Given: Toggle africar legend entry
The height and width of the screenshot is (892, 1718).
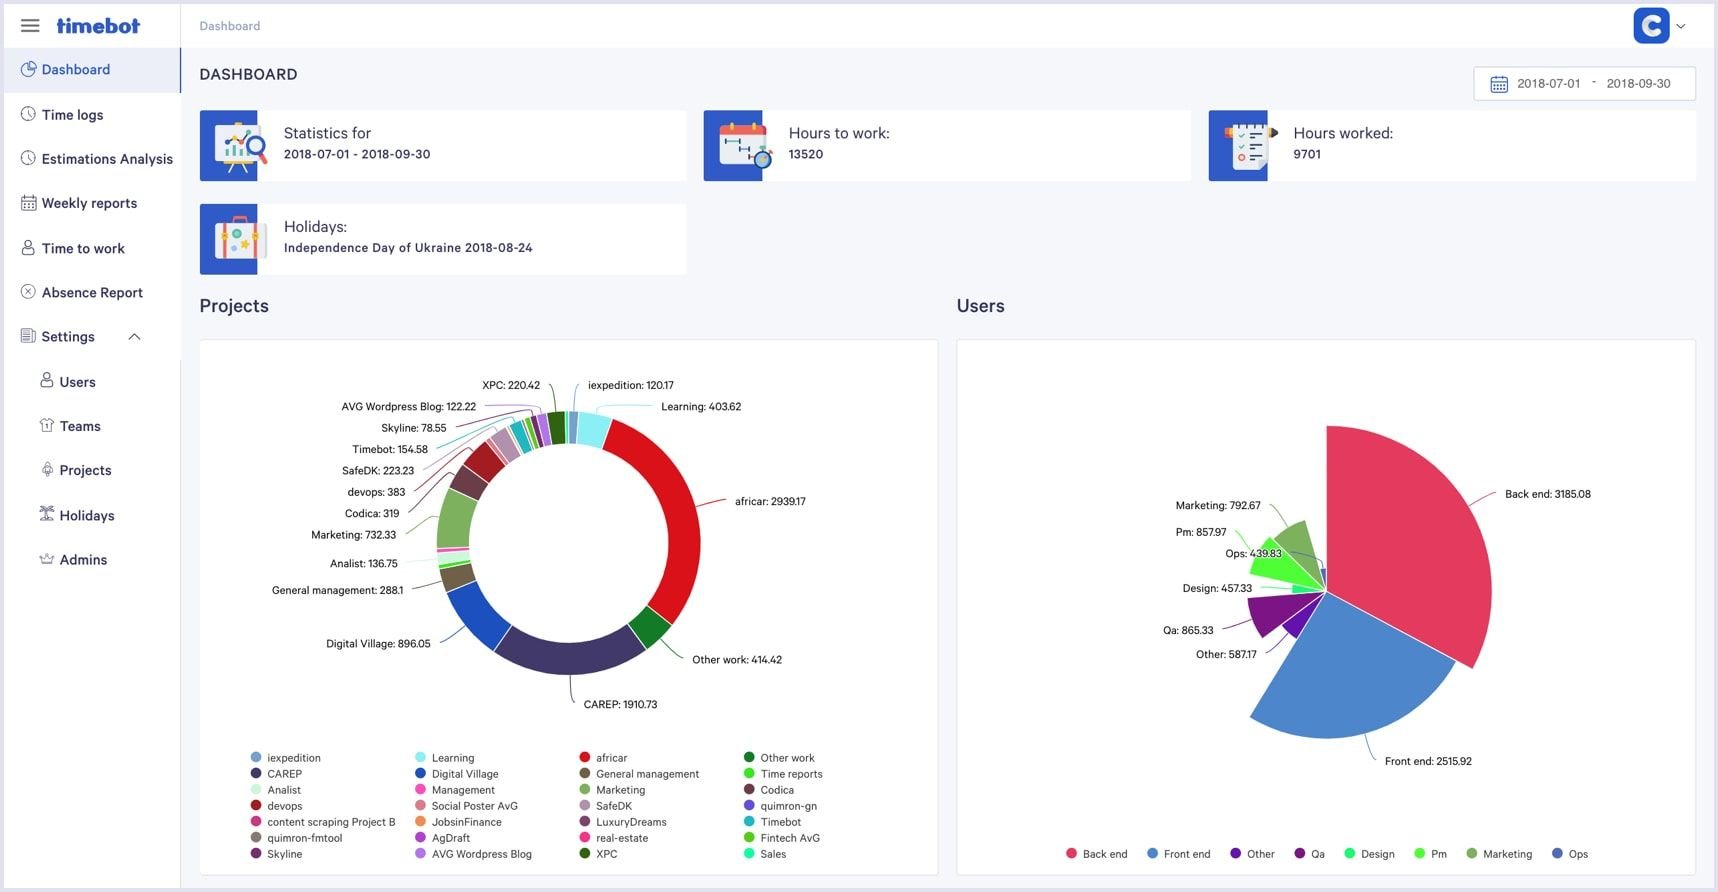Looking at the screenshot, I should [604, 758].
